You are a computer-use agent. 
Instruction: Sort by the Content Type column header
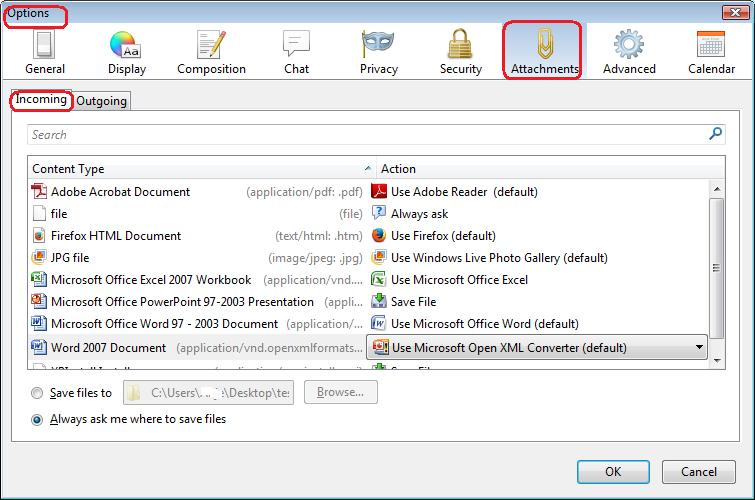pos(202,169)
